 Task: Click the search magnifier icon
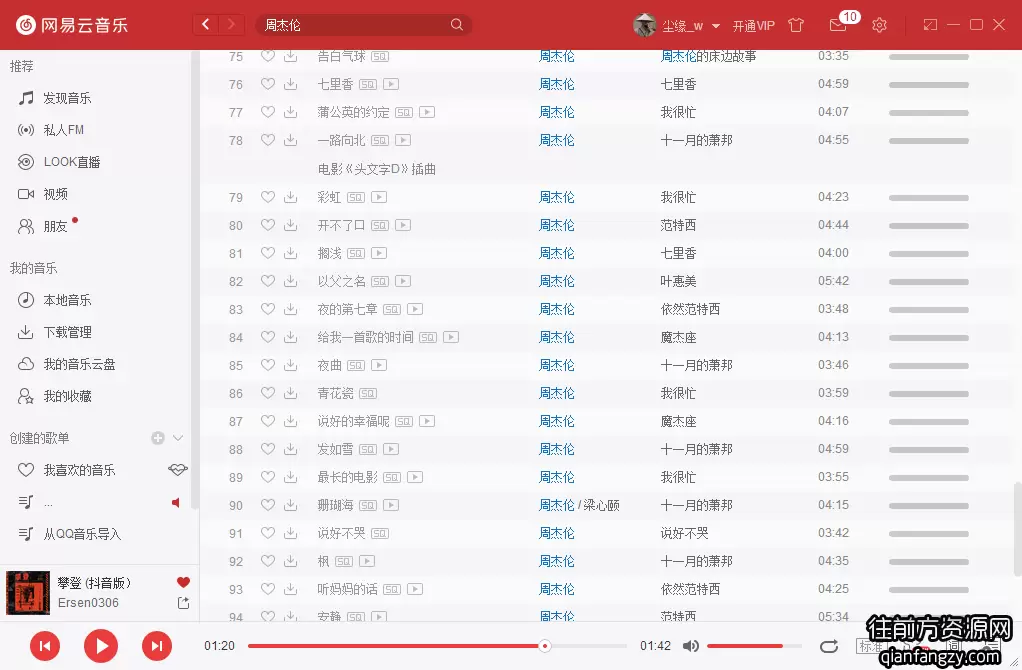(457, 25)
